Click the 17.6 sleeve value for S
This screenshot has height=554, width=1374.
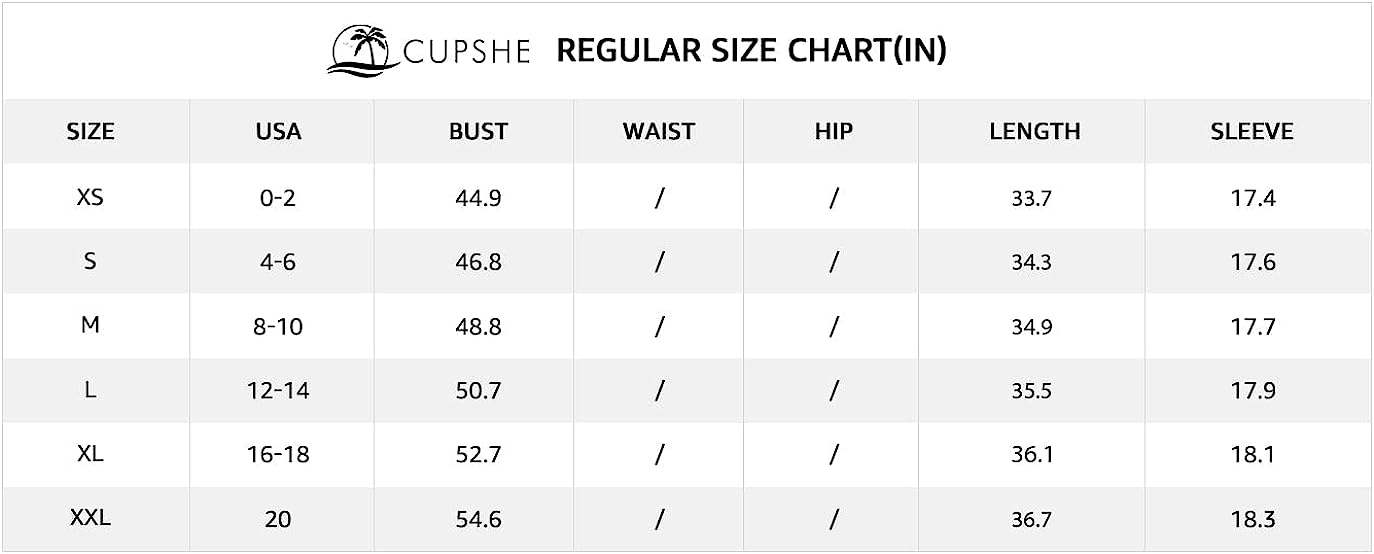1253,262
